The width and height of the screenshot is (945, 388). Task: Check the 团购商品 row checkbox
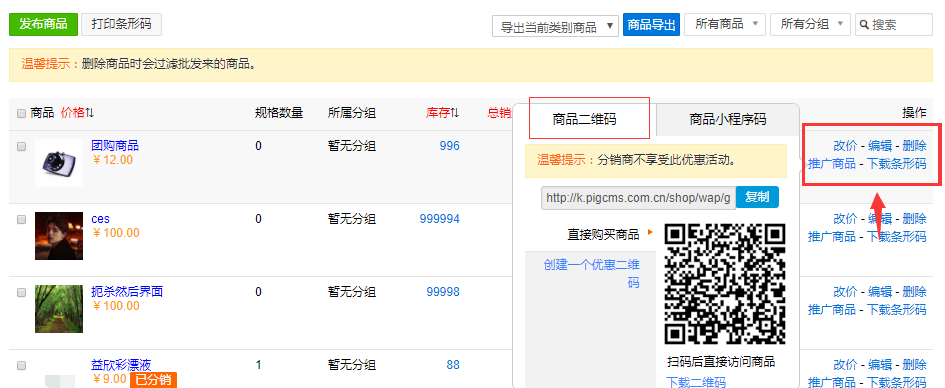pyautogui.click(x=22, y=146)
